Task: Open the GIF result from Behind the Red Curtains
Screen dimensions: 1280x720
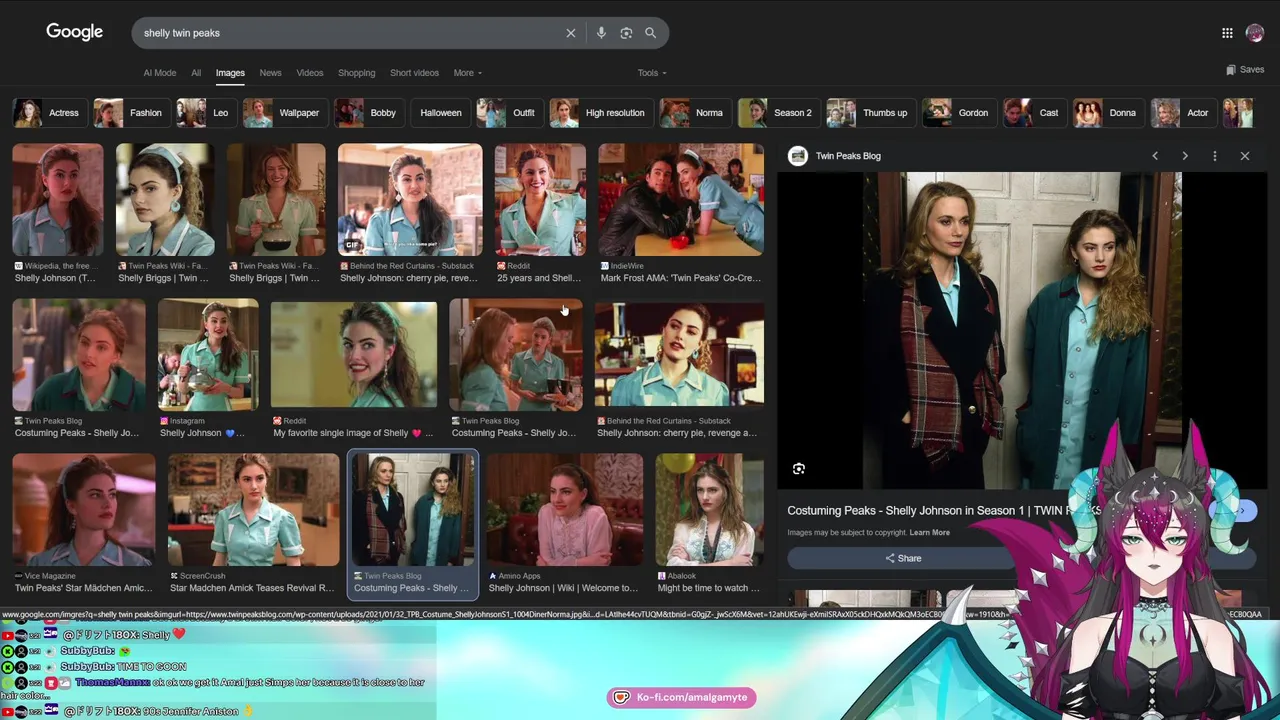Action: (x=410, y=200)
